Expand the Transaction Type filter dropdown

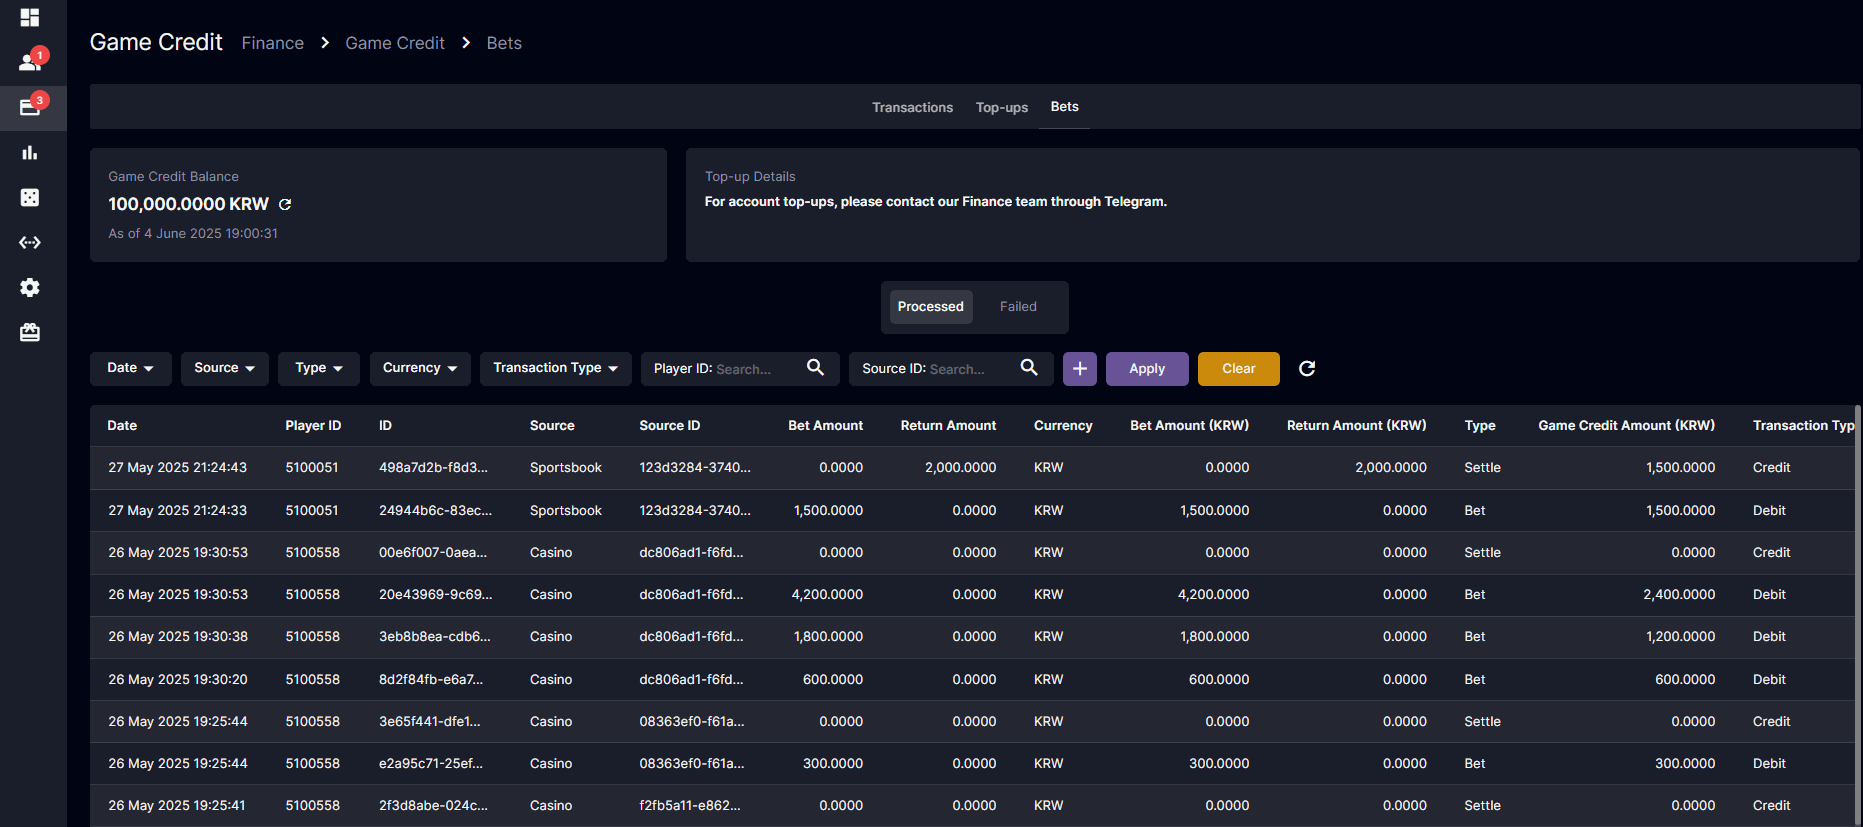(x=556, y=368)
